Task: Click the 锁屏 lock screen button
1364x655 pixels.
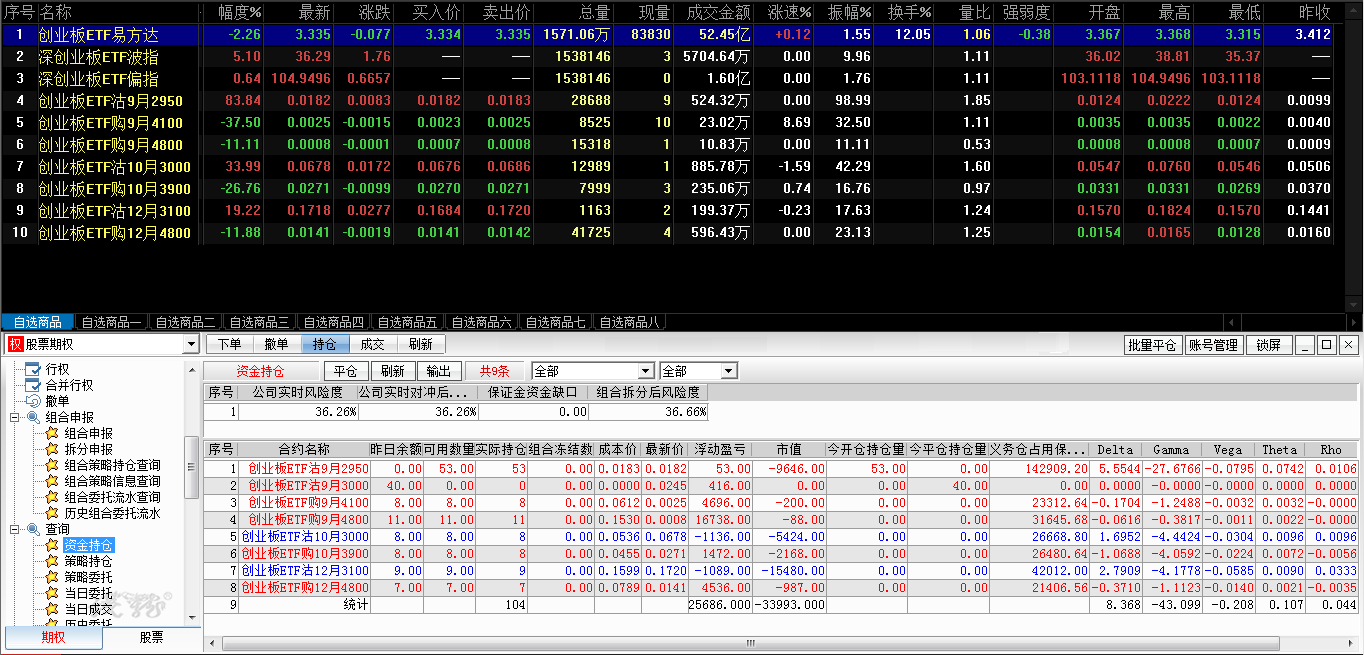Action: click(1268, 345)
